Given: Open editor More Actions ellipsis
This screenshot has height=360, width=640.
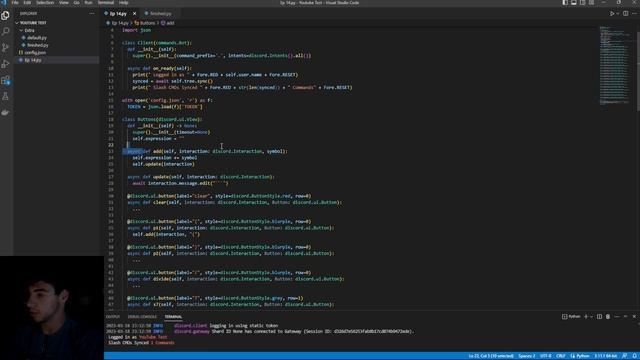Looking at the screenshot, I should pos(634,13).
